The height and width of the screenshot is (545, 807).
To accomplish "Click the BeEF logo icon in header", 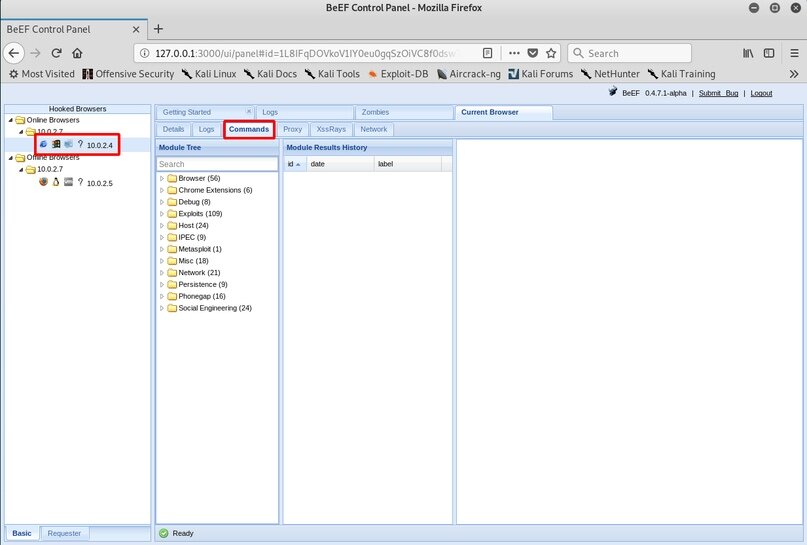I will 612,92.
